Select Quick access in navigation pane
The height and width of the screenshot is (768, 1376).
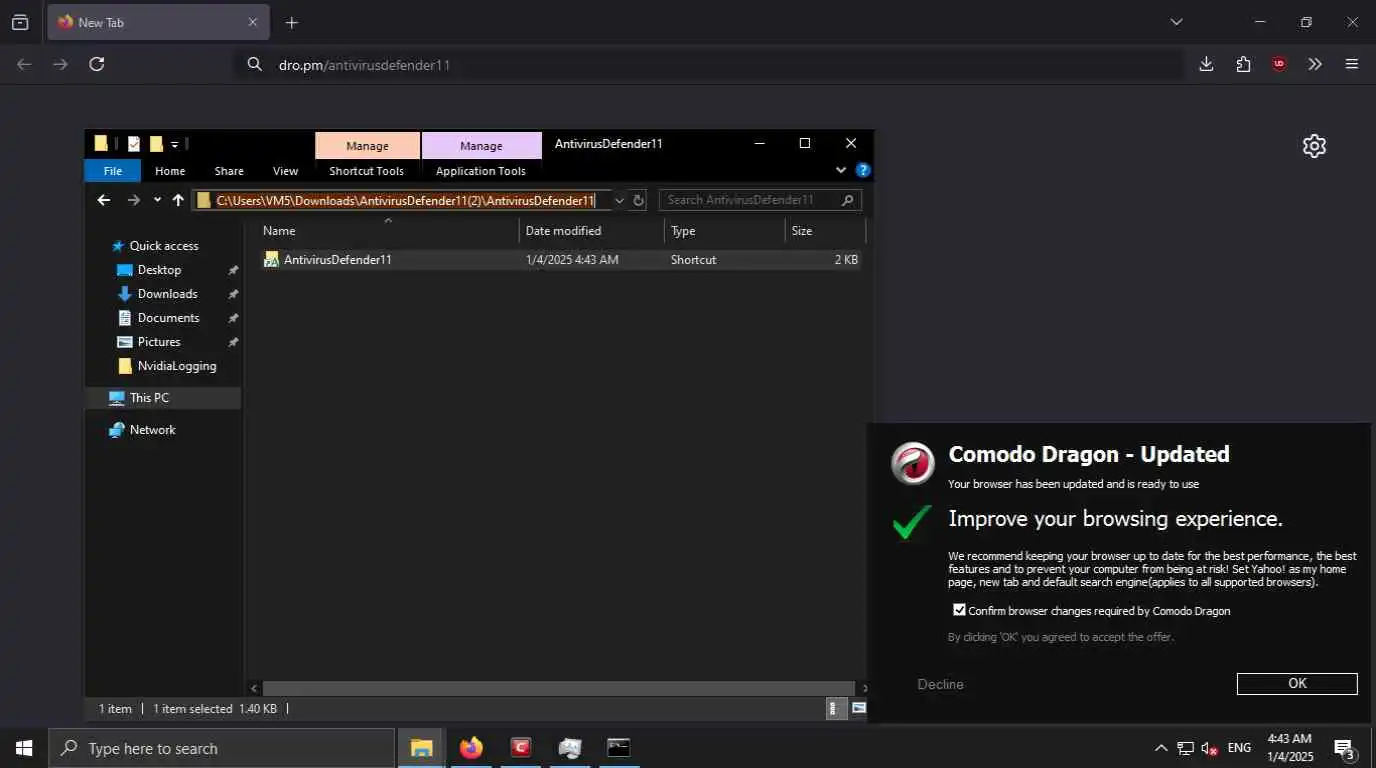point(164,246)
